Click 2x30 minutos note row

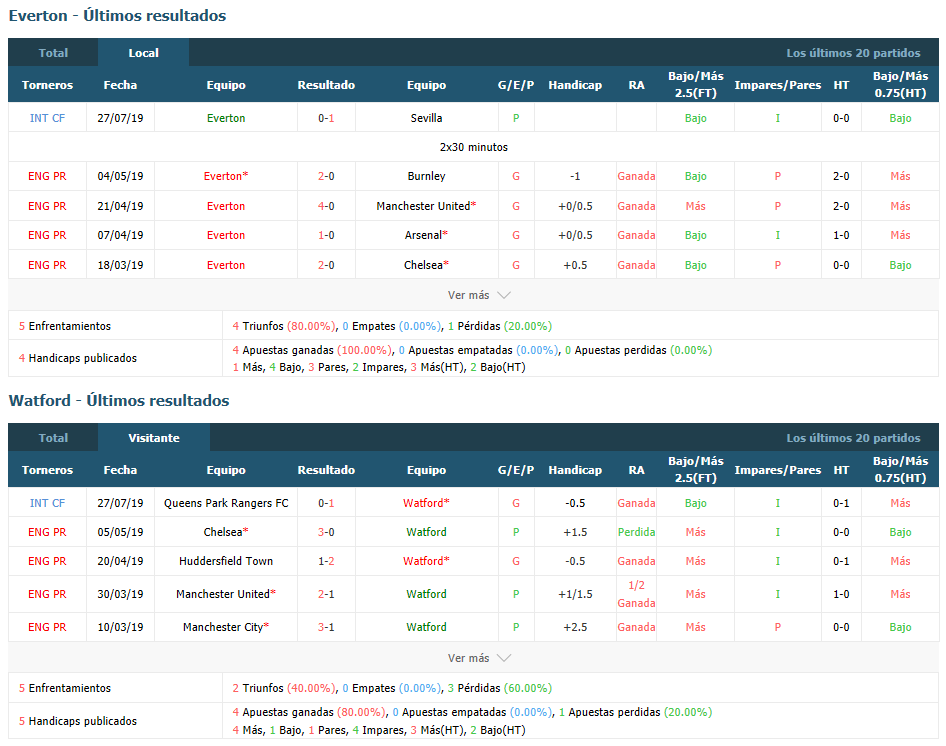474,147
